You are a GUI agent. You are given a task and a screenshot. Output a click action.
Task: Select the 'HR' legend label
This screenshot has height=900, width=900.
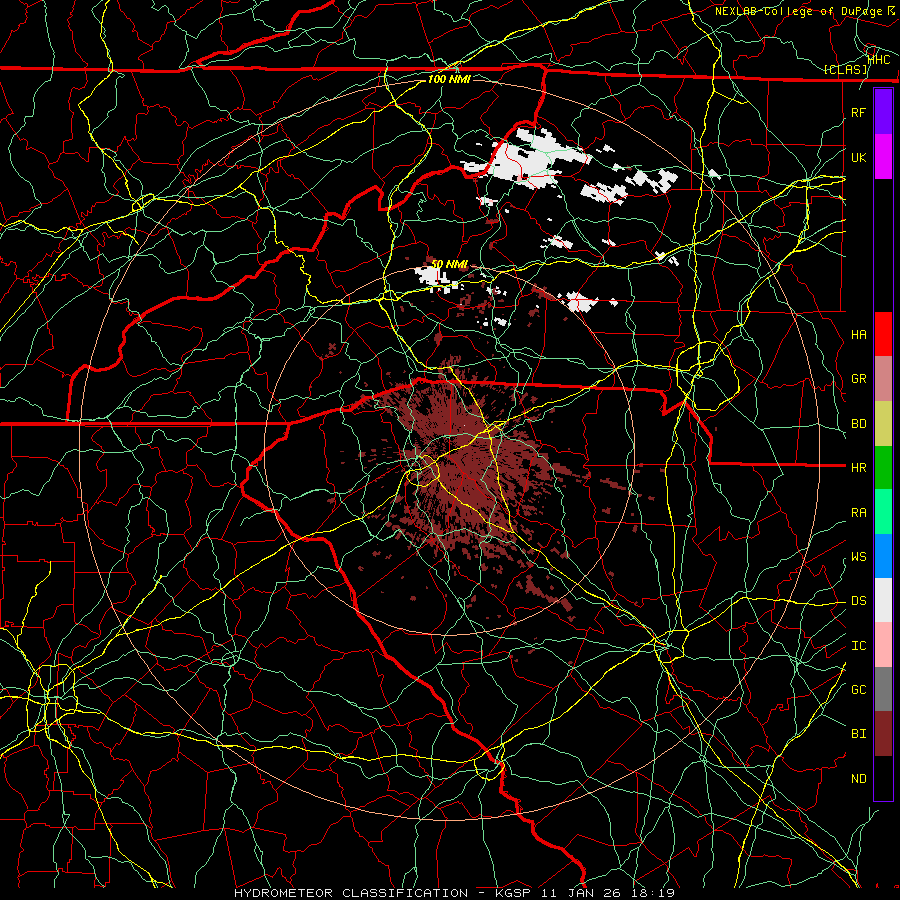coord(858,468)
